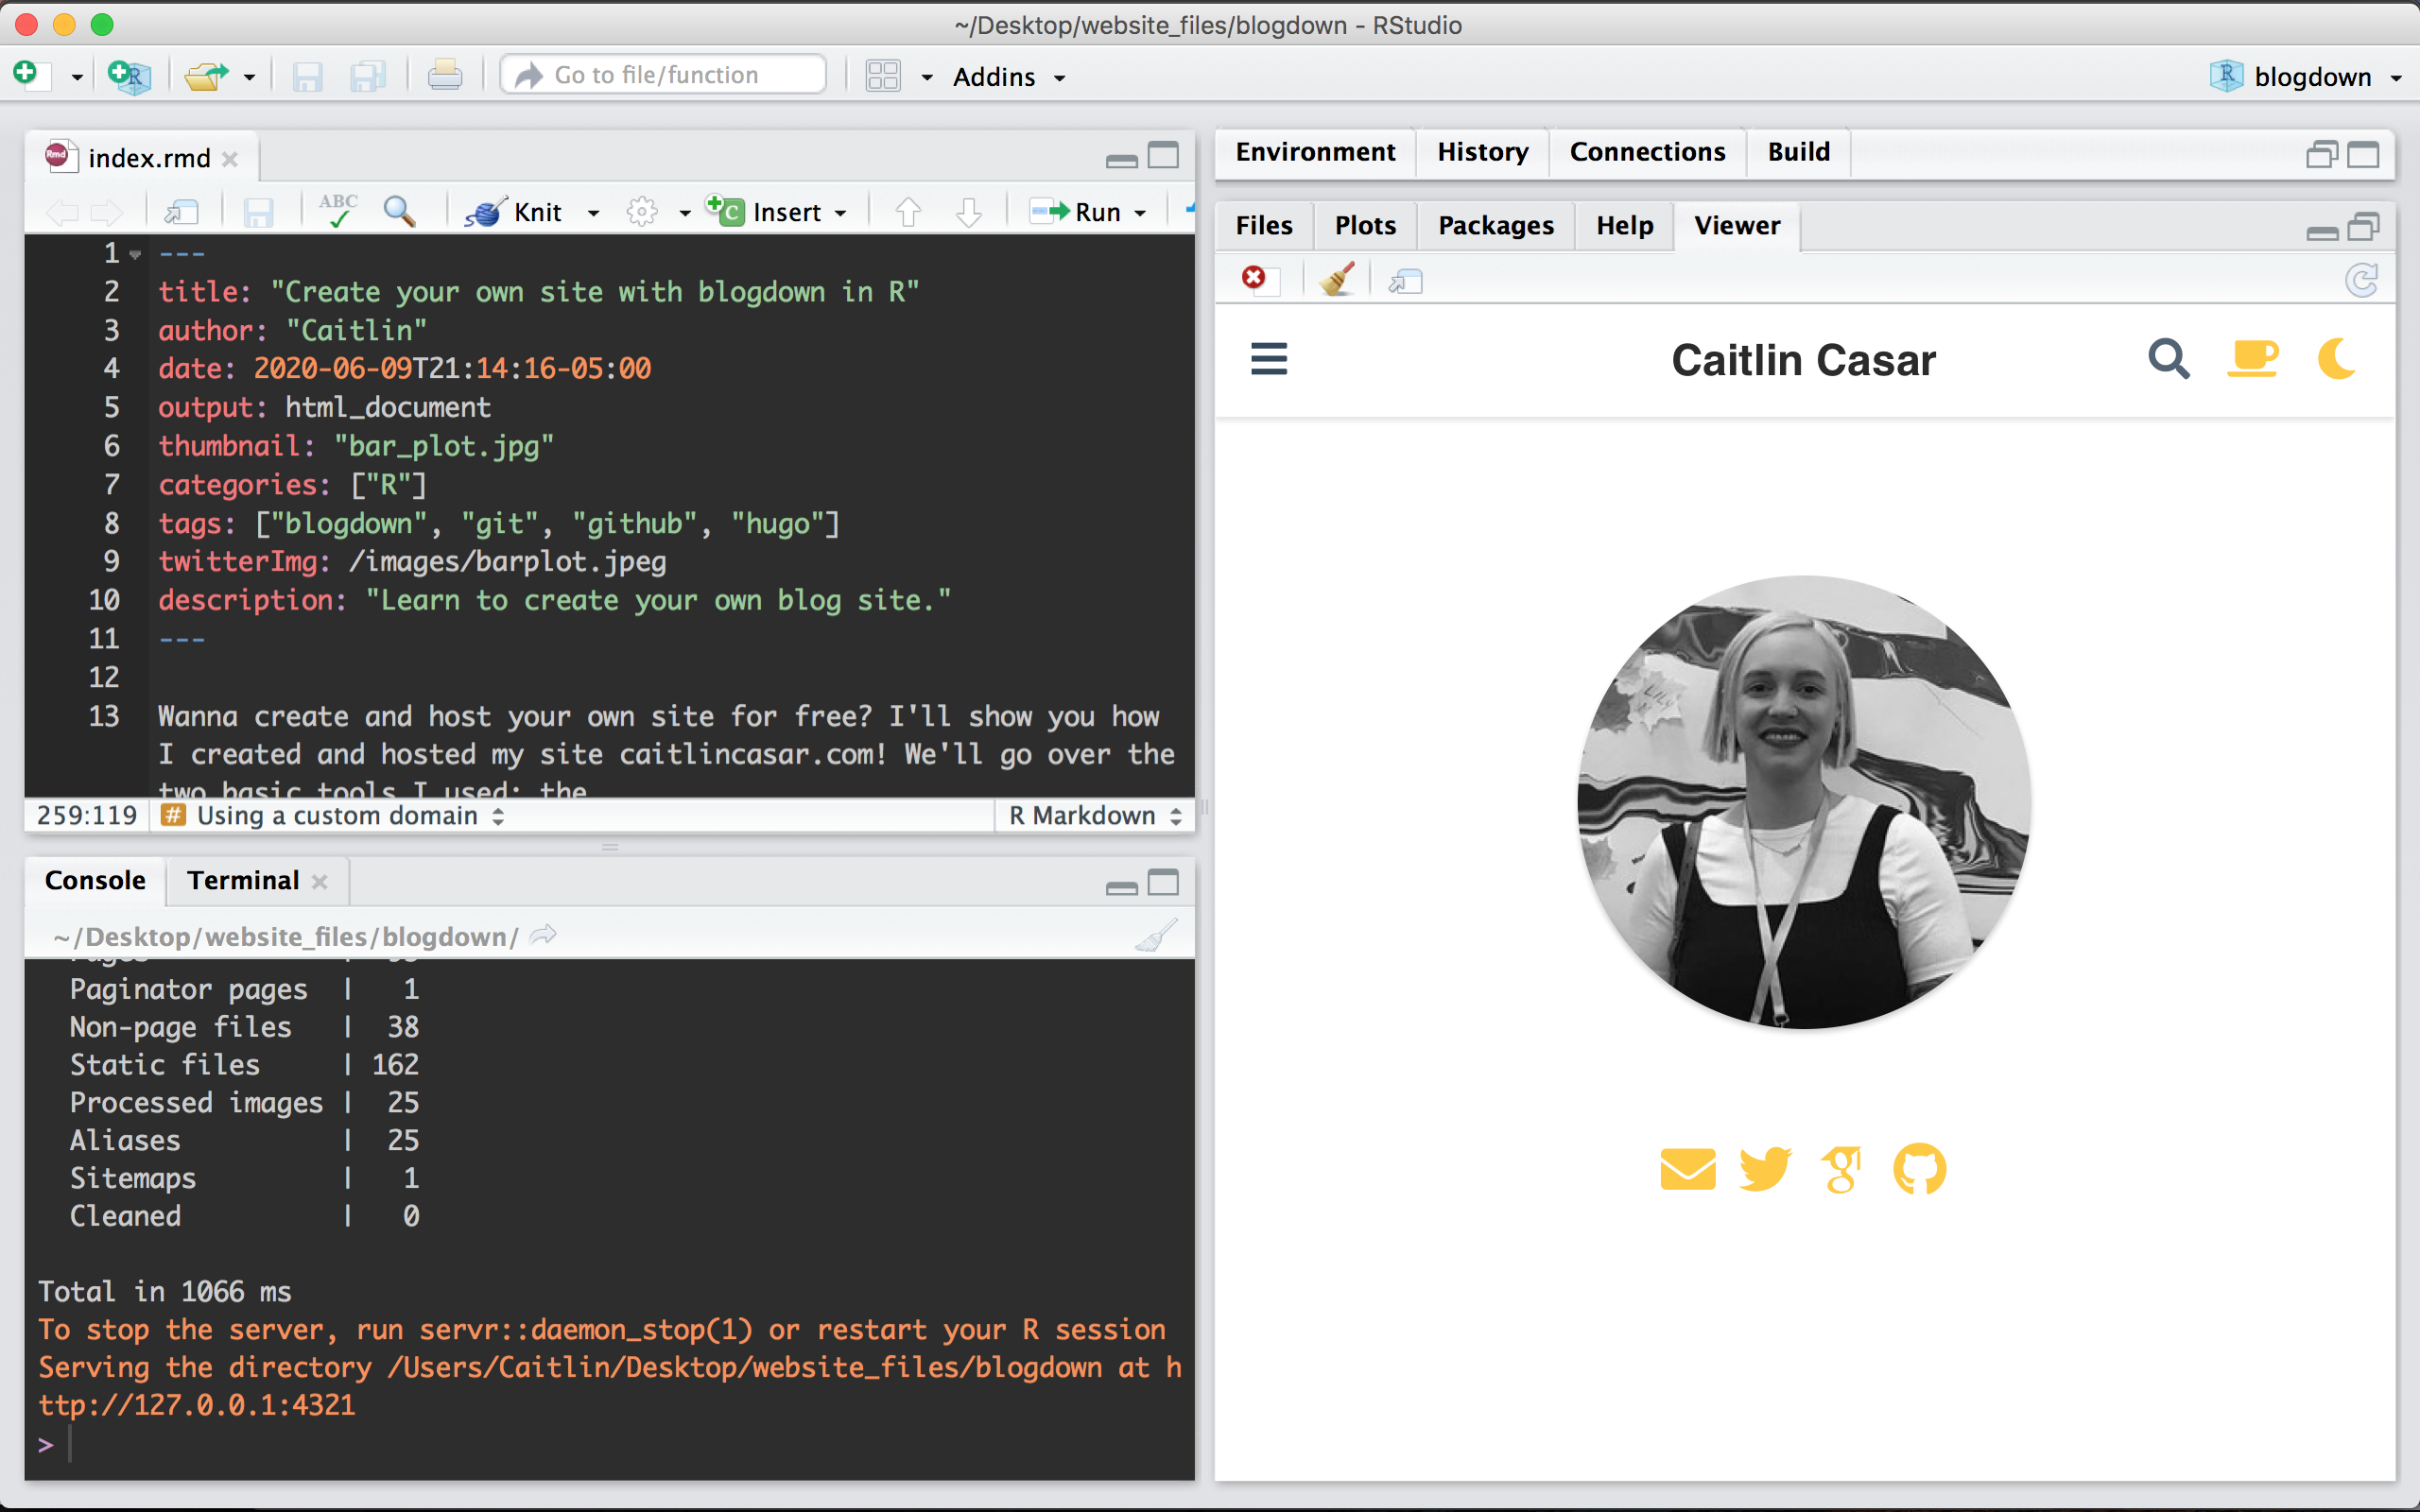
Task: Toggle dark mode with the moon icon
Action: coord(2336,358)
